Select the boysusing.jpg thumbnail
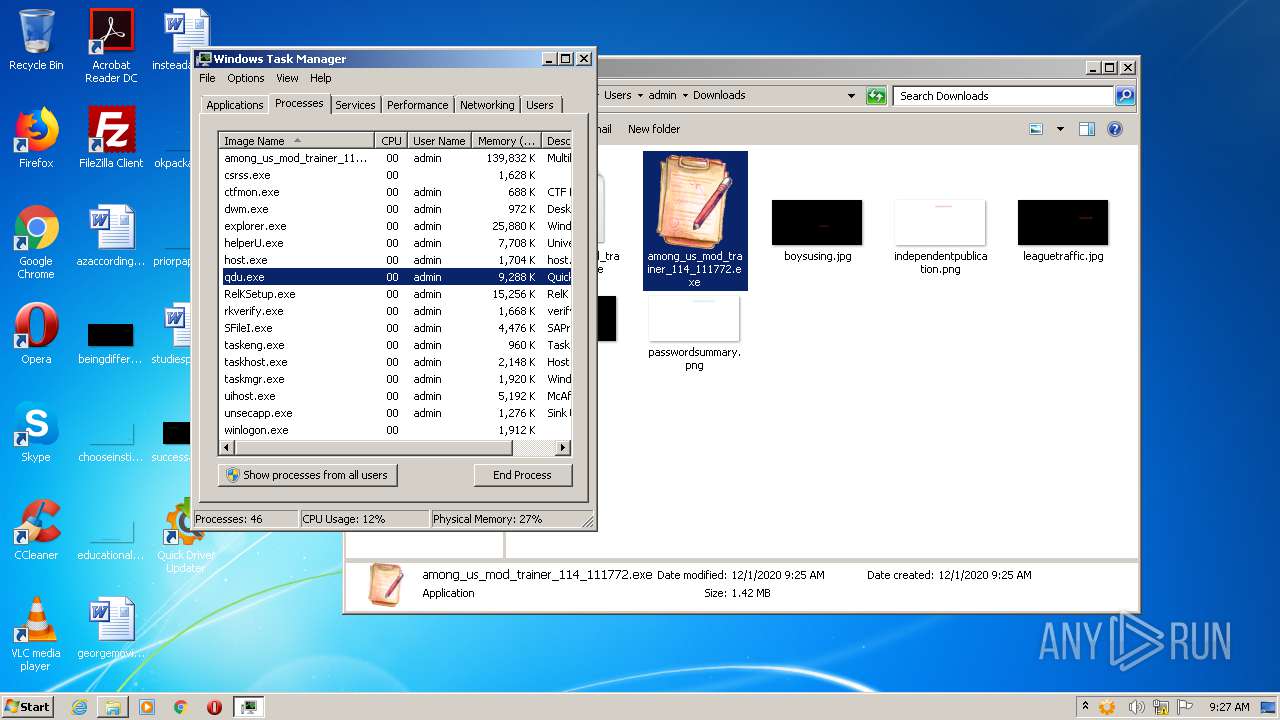 coord(817,230)
